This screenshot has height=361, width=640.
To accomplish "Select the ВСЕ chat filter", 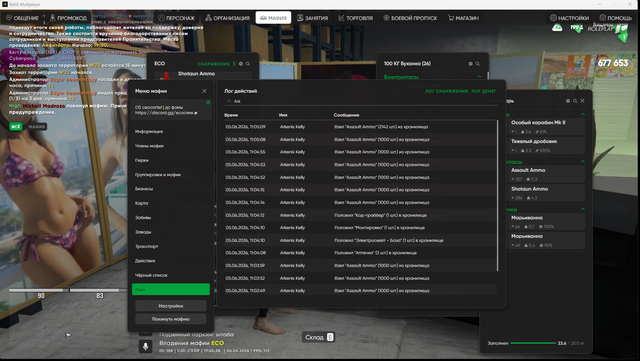I will tap(16, 127).
